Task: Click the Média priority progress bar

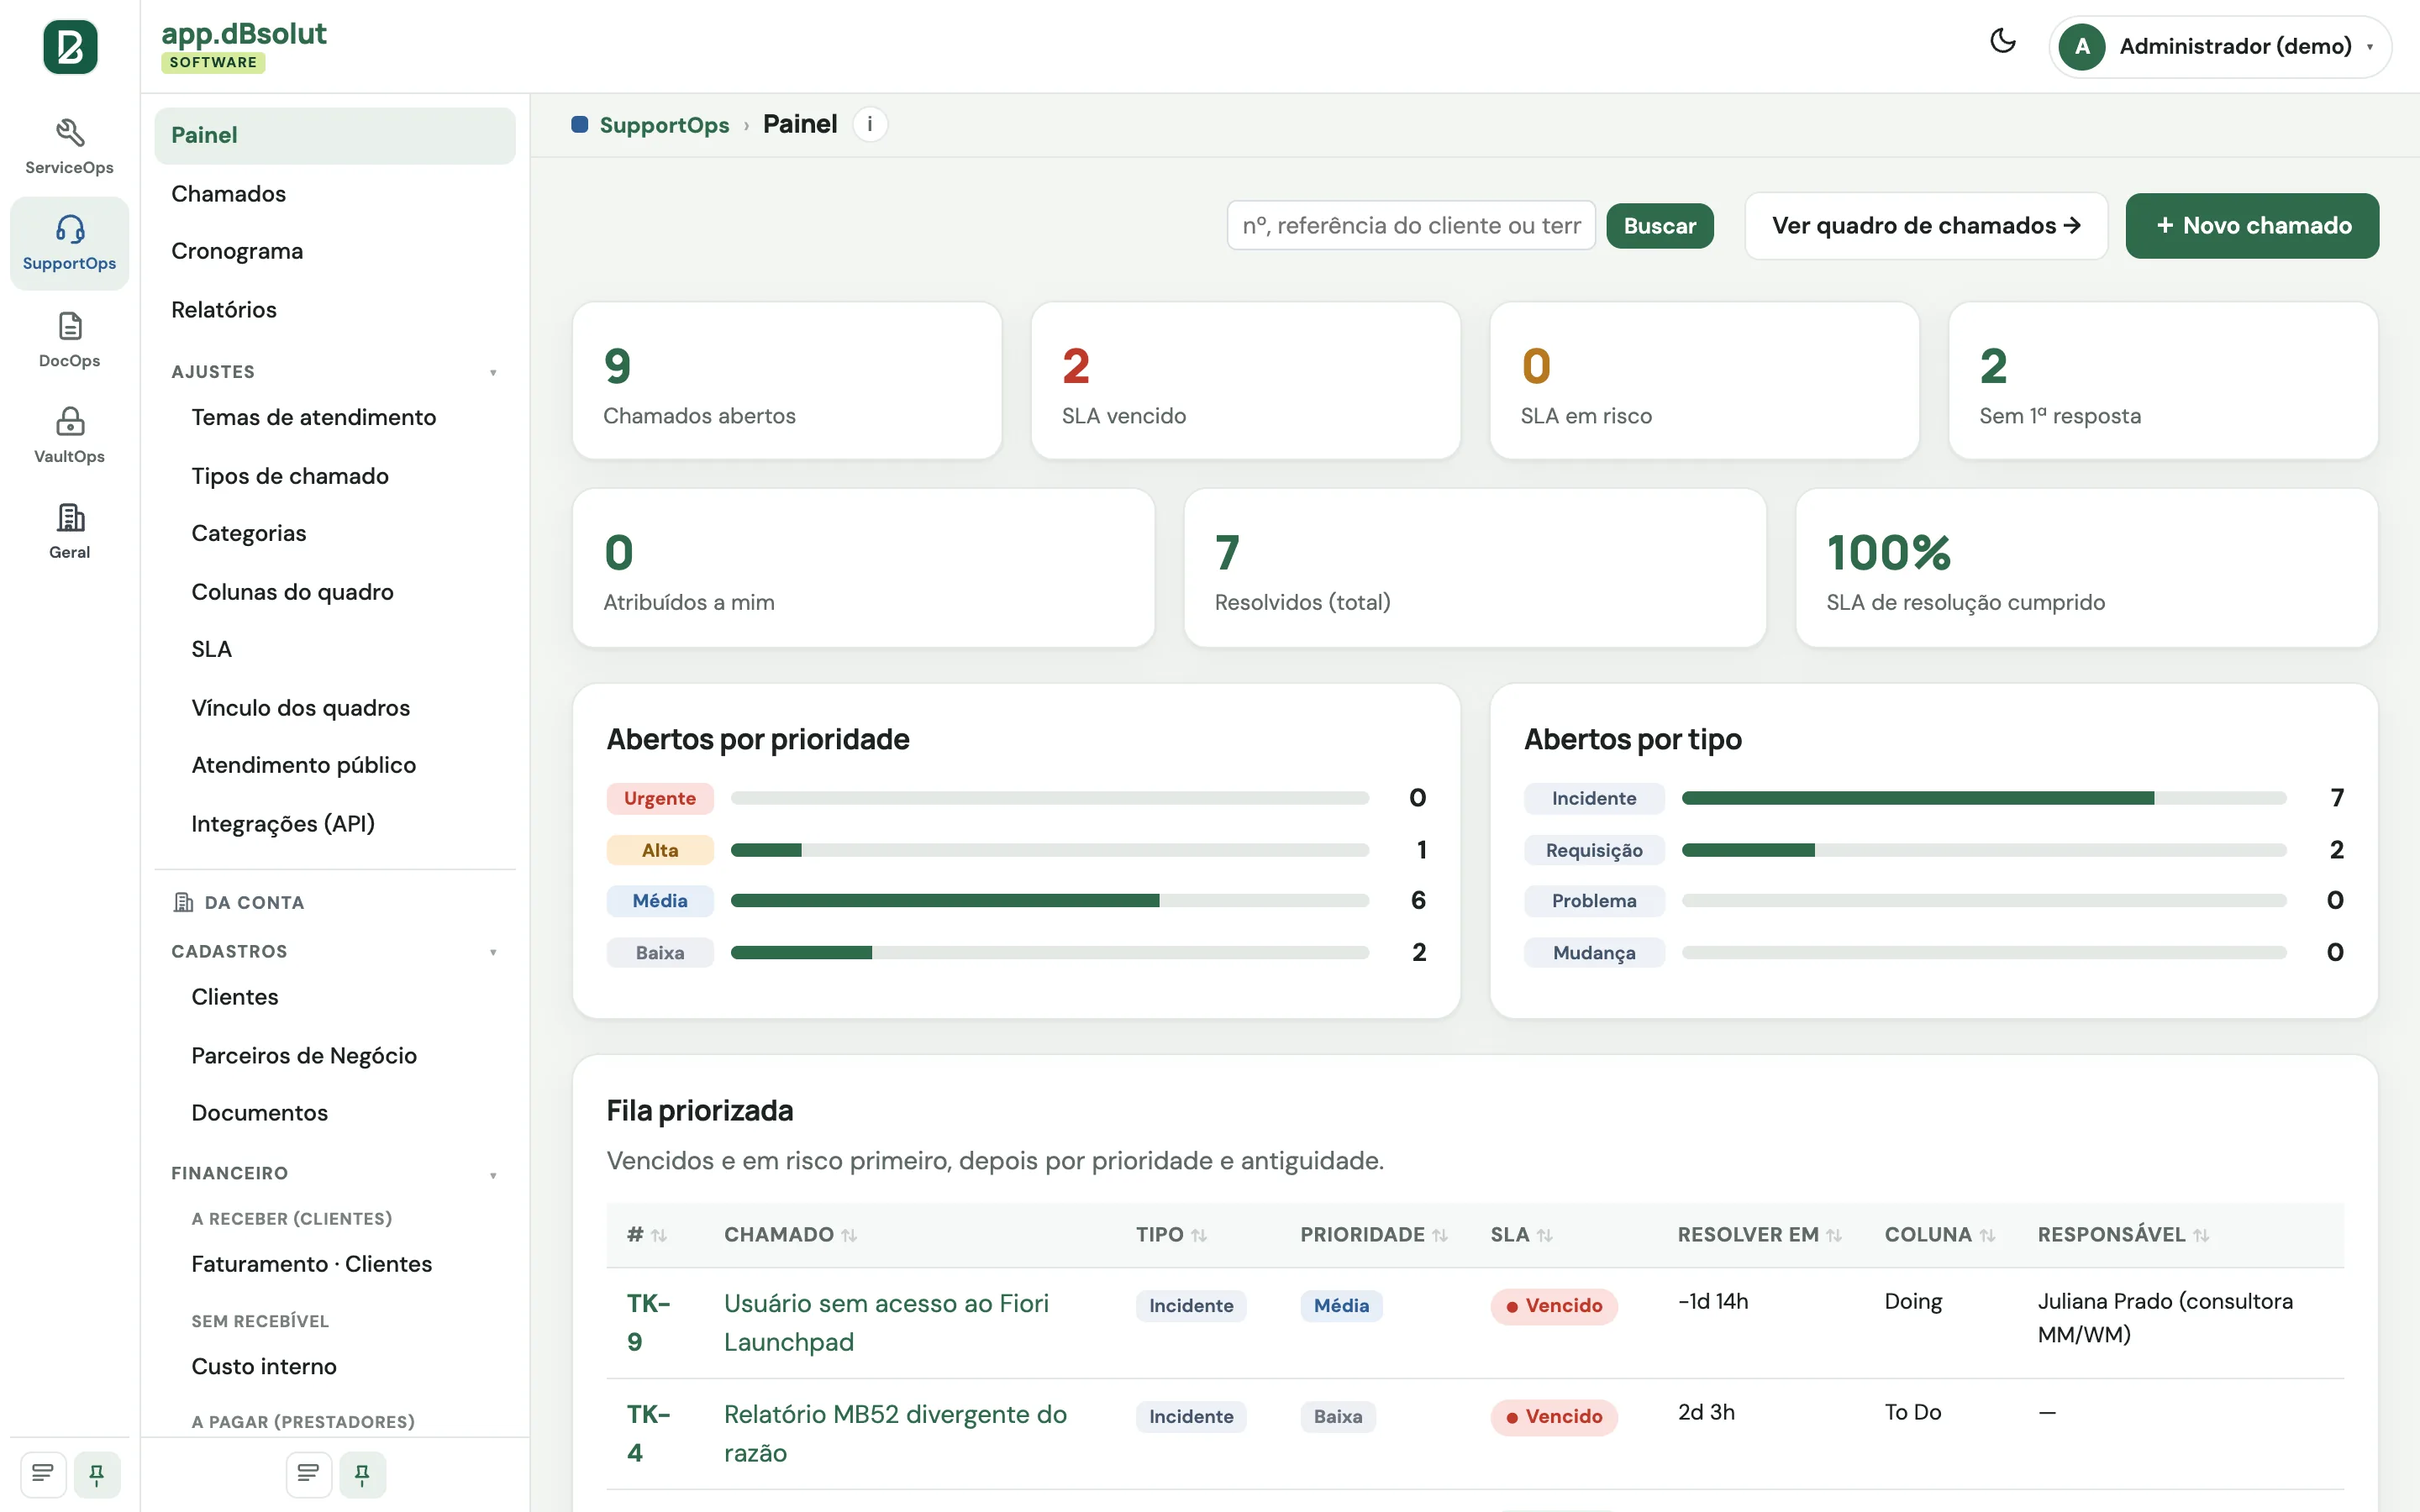Action: [x=1049, y=901]
